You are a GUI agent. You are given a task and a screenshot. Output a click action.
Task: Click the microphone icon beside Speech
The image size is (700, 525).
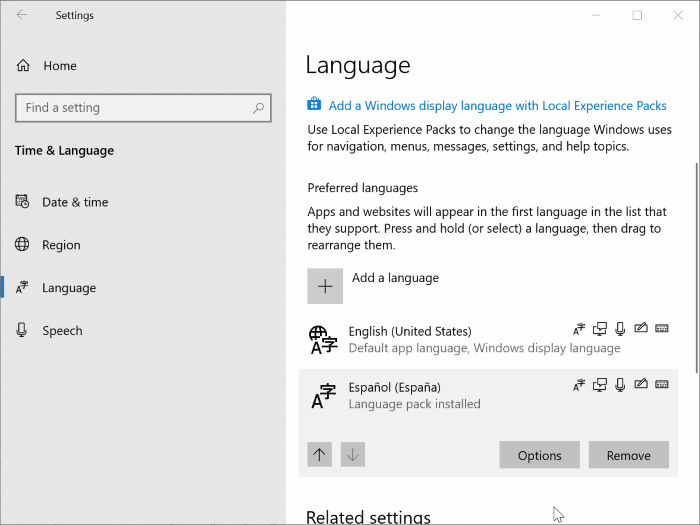pos(21,330)
